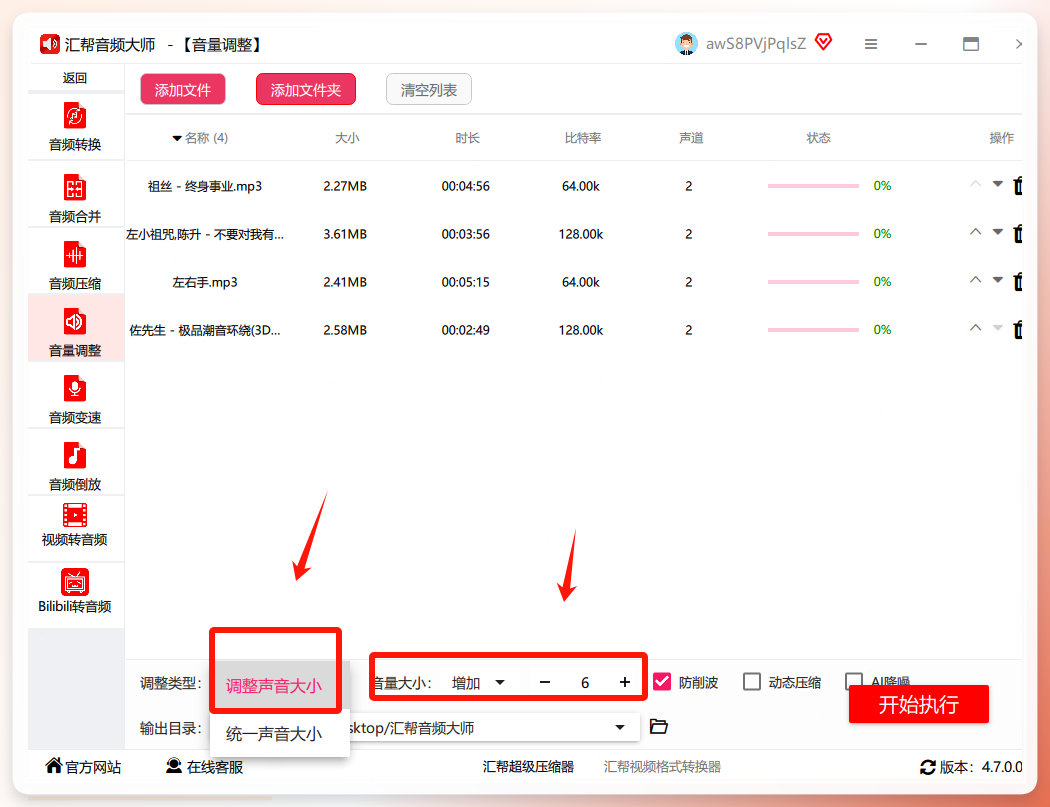The image size is (1050, 807).
Task: Click the 00:05:15 duration cell
Action: [465, 282]
